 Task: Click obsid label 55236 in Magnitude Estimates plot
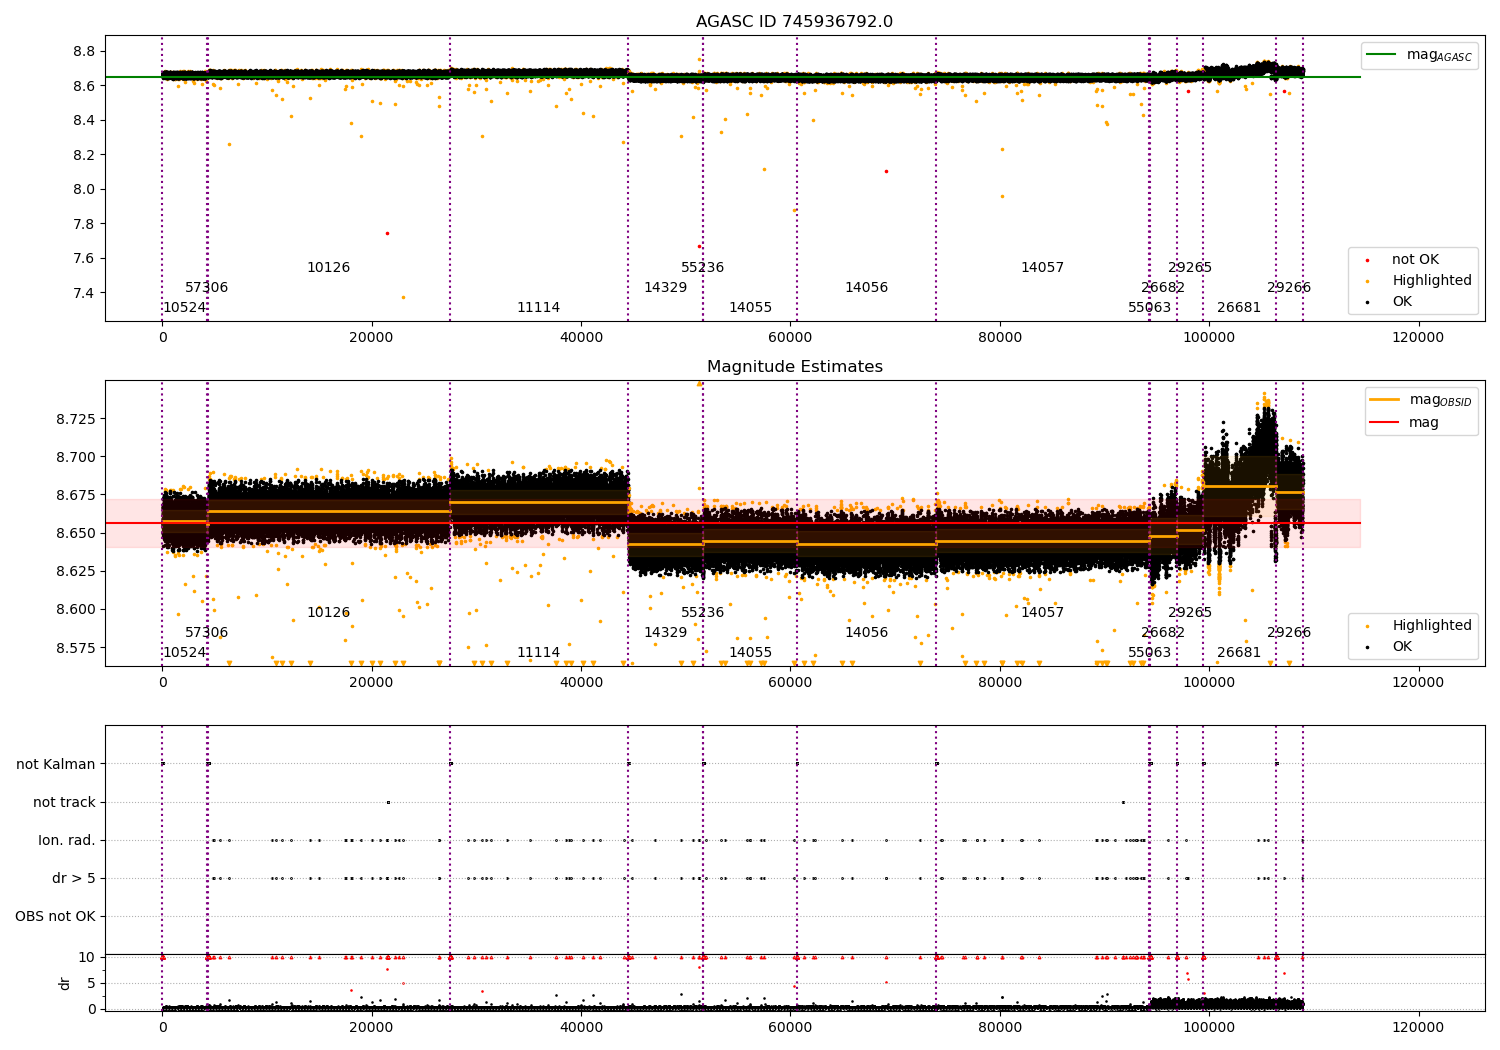(x=702, y=613)
